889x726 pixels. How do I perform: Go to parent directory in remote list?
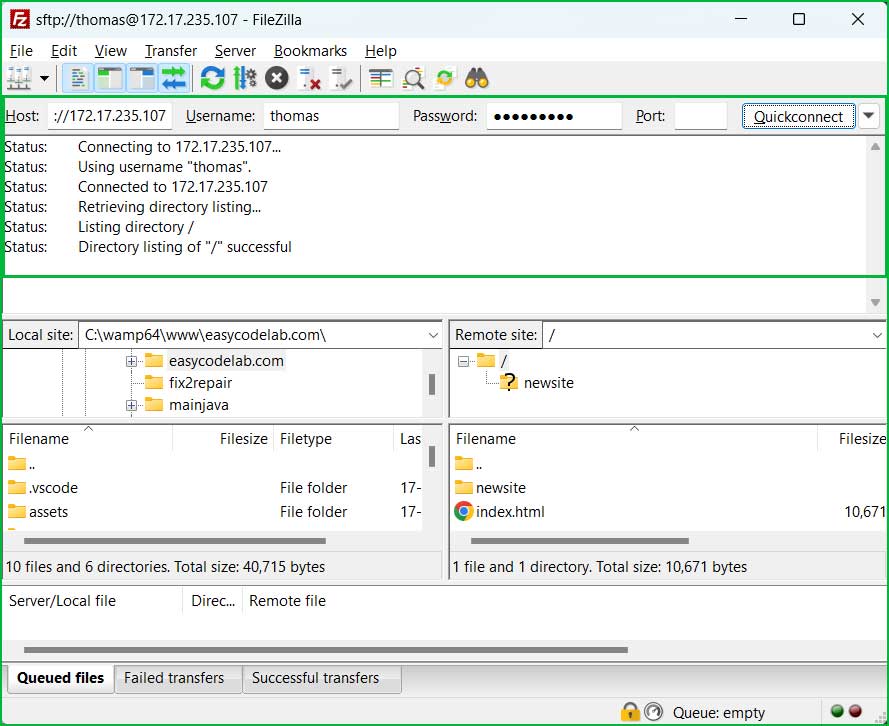[x=468, y=464]
